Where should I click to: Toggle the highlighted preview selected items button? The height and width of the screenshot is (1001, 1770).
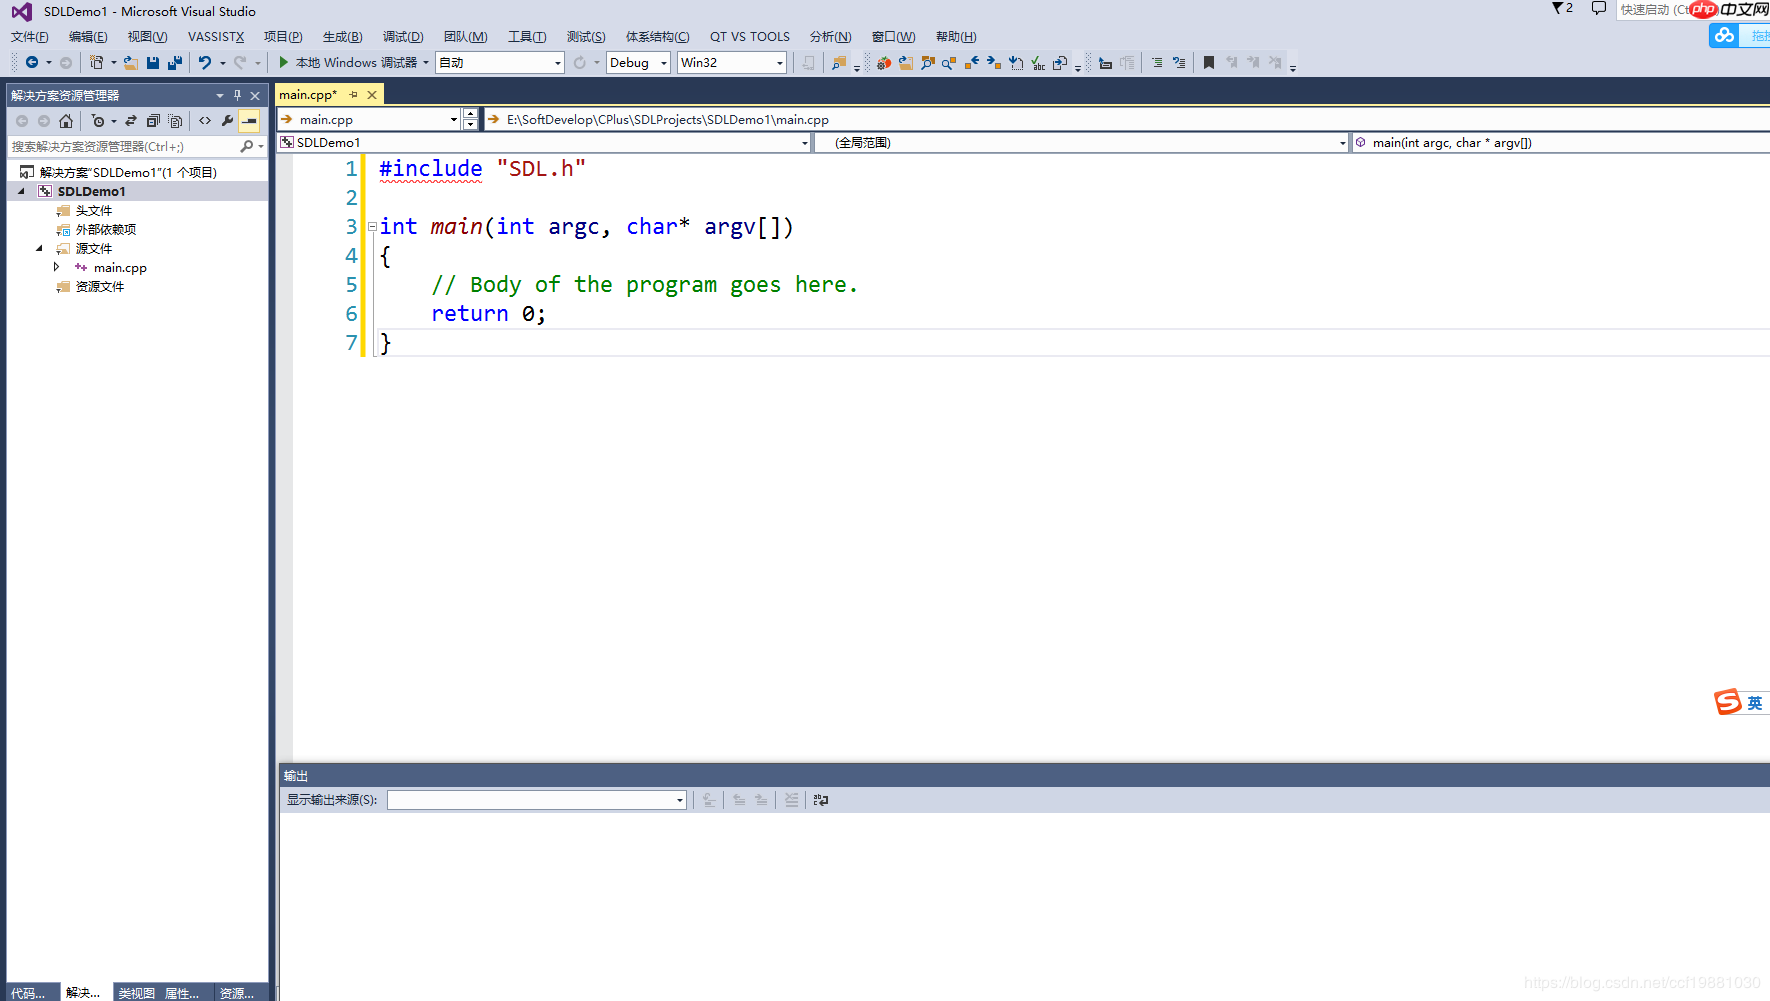click(x=249, y=121)
